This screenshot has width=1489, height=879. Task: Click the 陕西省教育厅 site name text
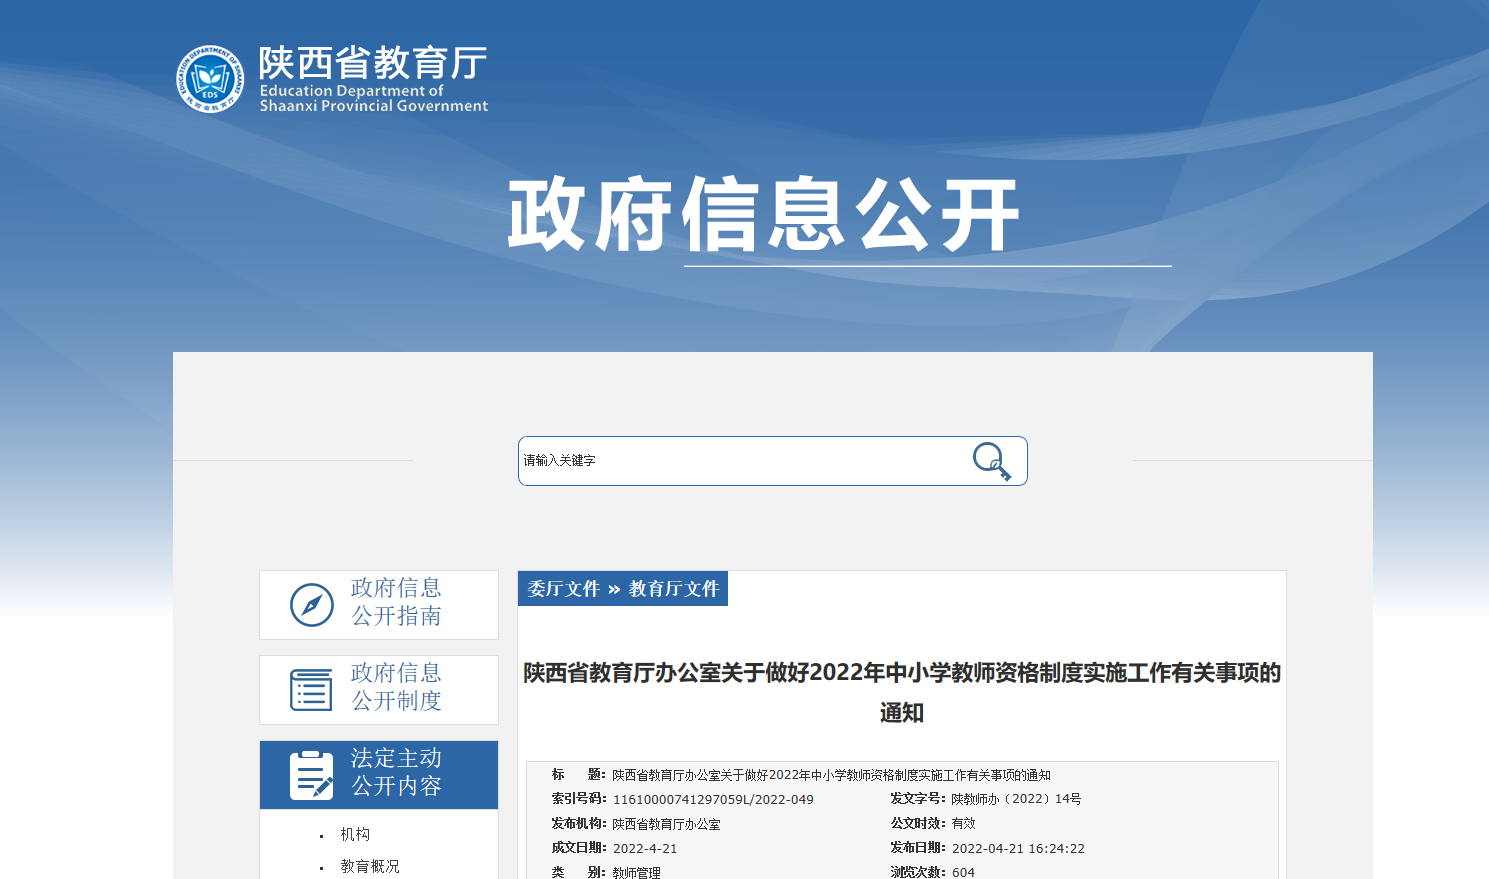373,63
